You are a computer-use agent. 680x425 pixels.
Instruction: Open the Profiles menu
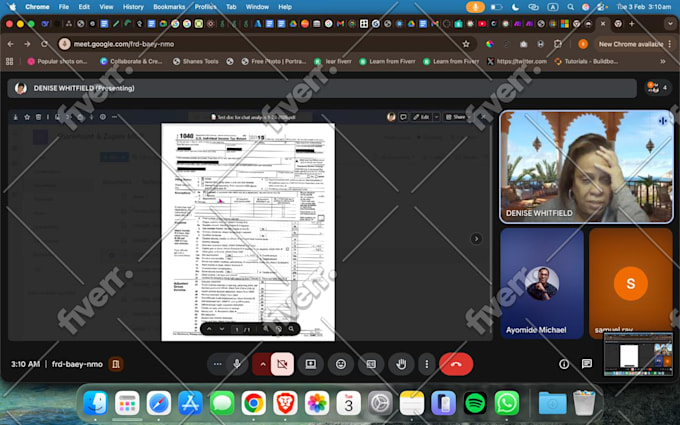point(206,7)
